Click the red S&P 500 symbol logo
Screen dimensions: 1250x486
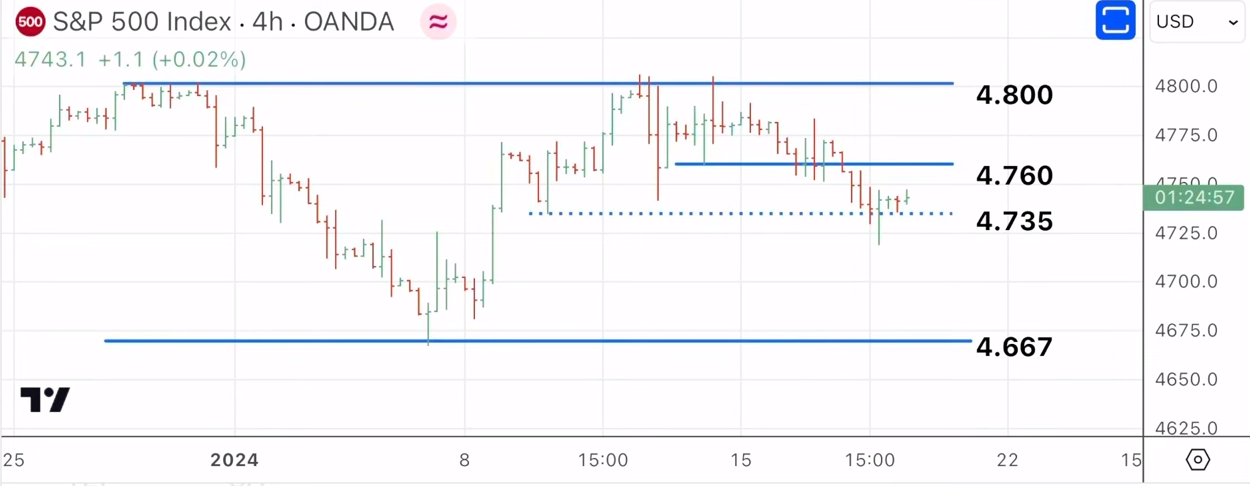[x=31, y=21]
